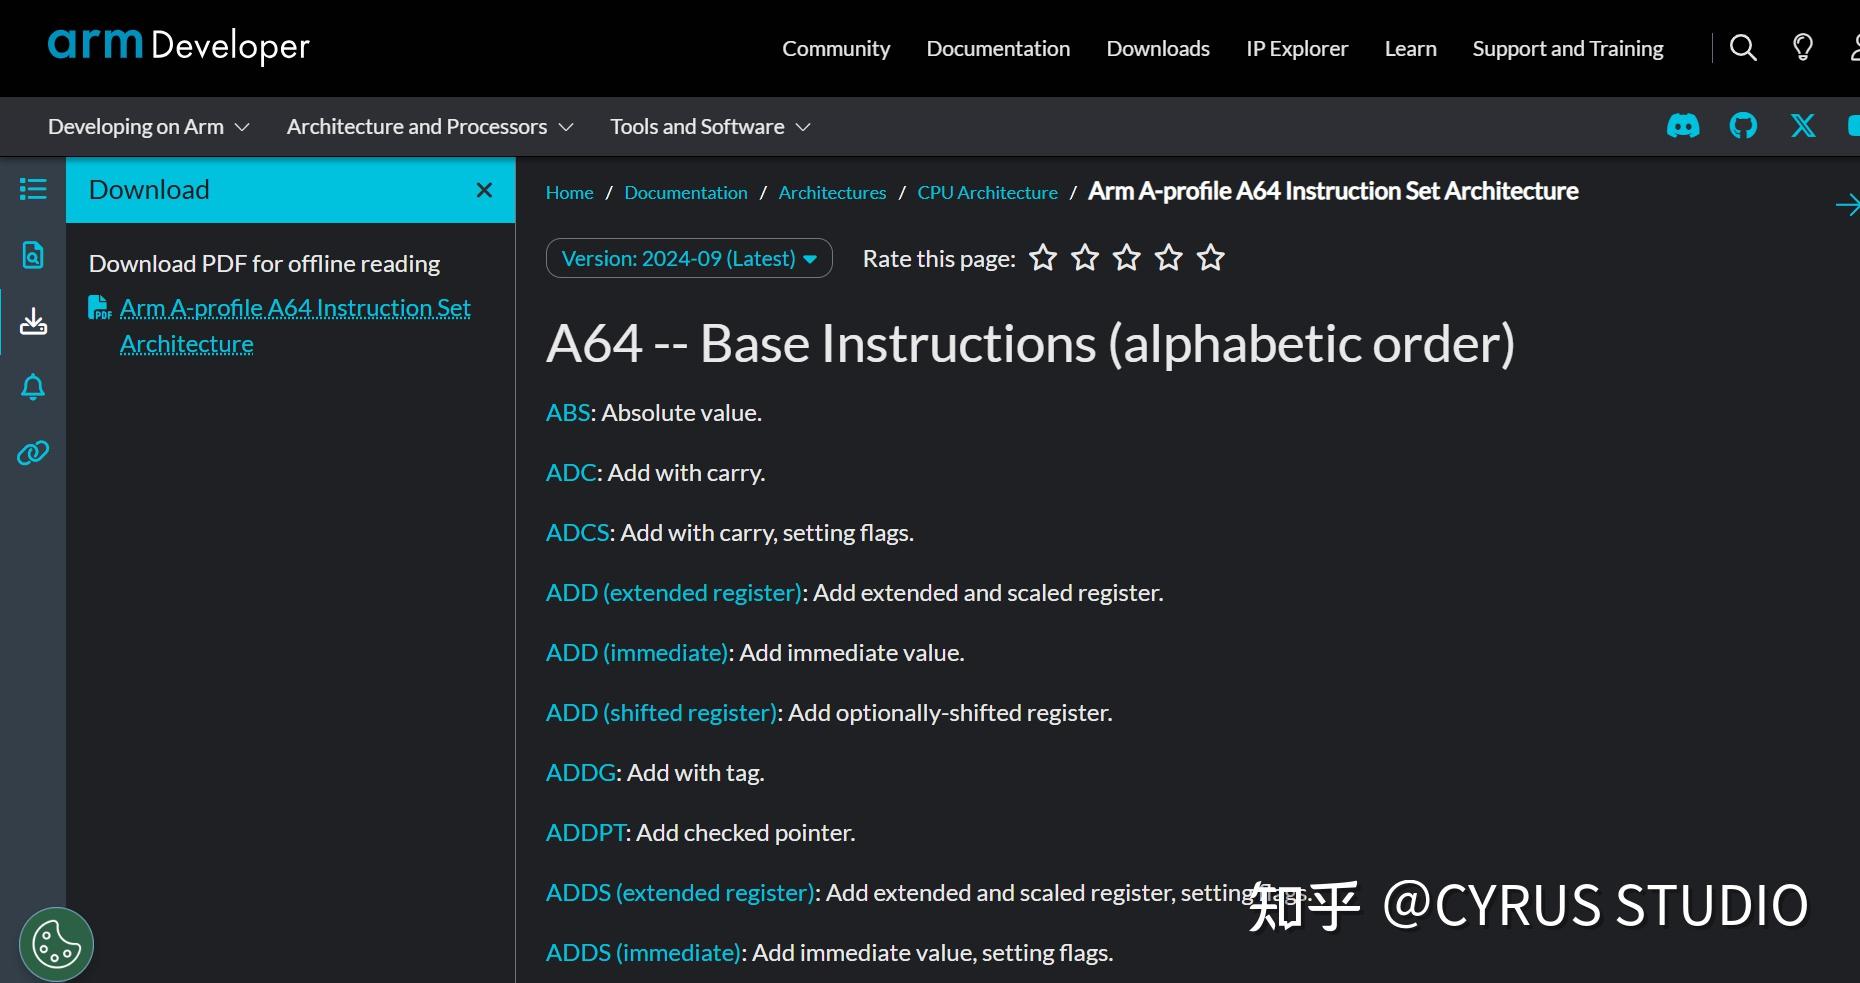Viewport: 1860px width, 983px height.
Task: Open search with the magnifier icon
Action: [1743, 47]
